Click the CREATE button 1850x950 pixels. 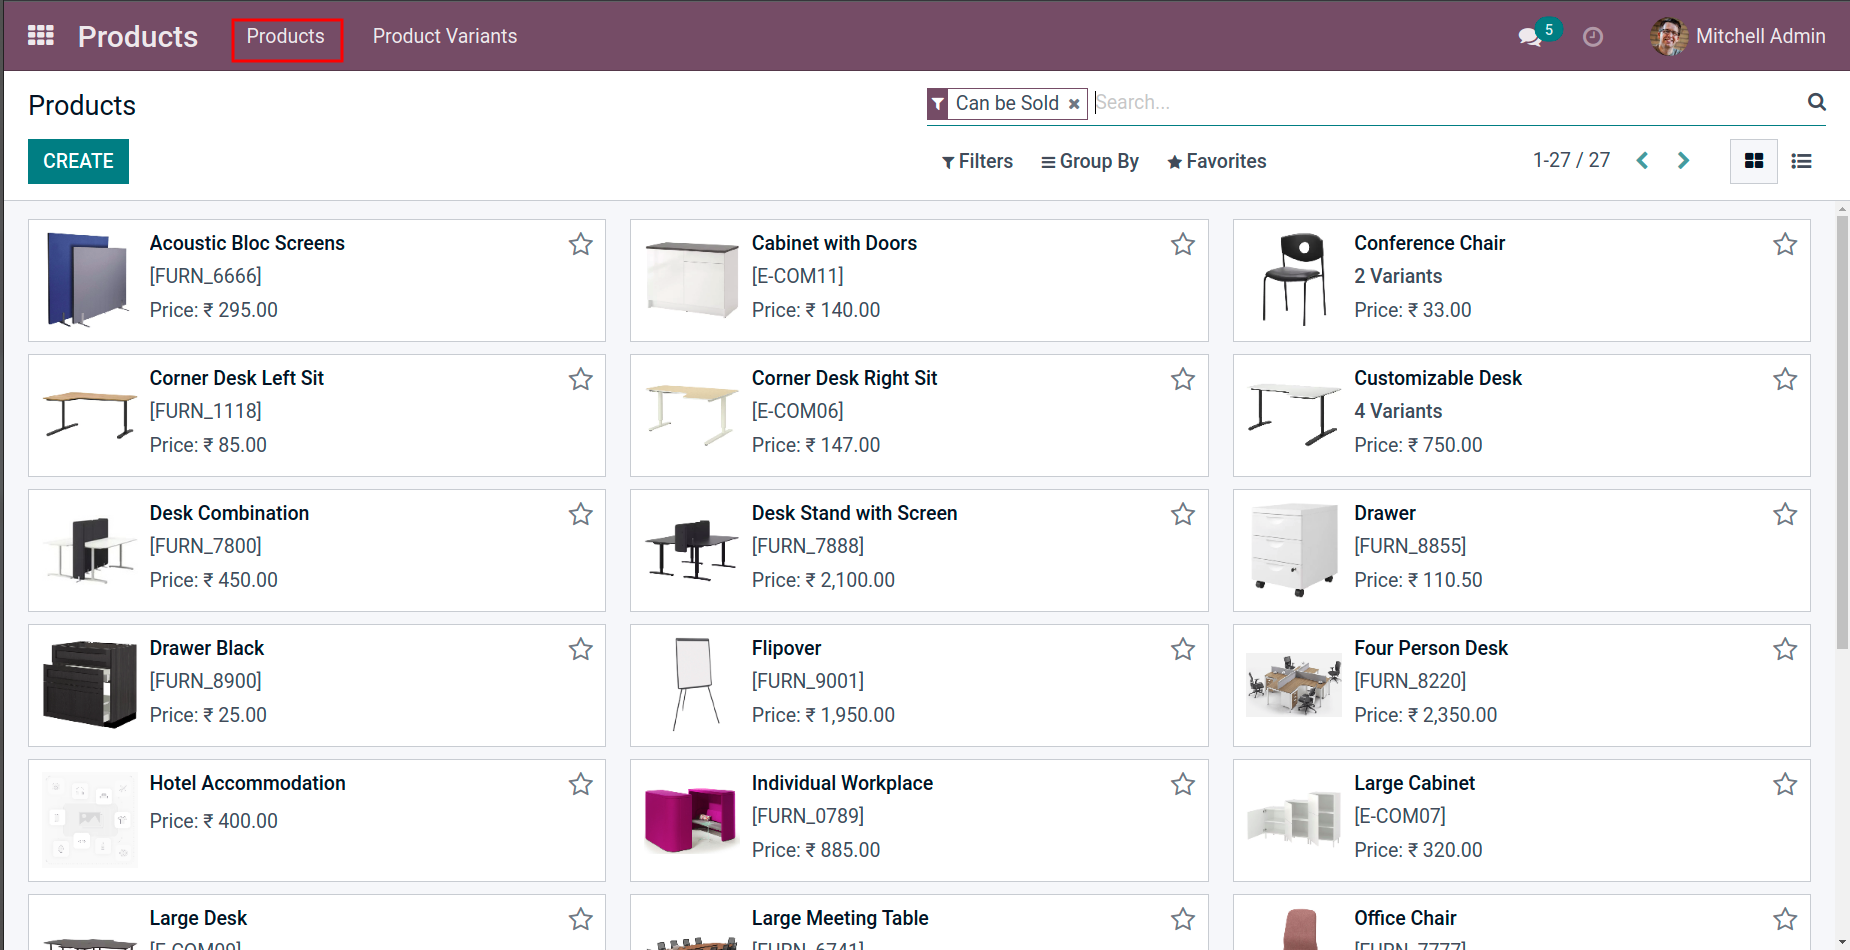(x=78, y=161)
